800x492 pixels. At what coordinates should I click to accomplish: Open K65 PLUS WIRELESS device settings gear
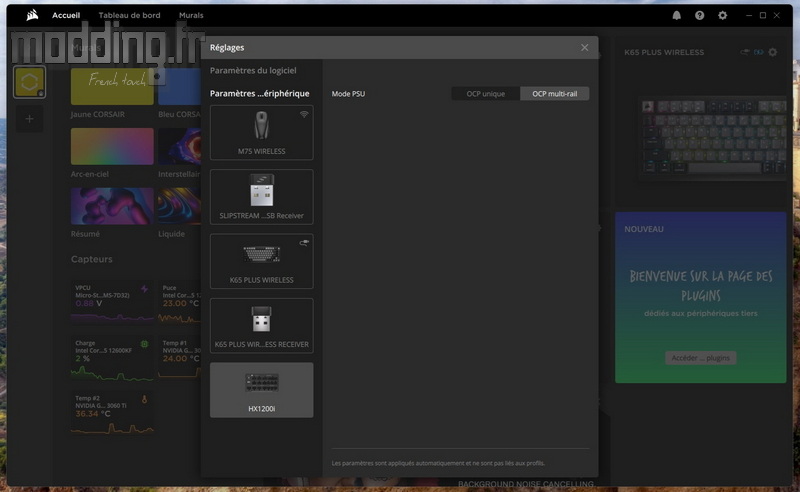(773, 52)
